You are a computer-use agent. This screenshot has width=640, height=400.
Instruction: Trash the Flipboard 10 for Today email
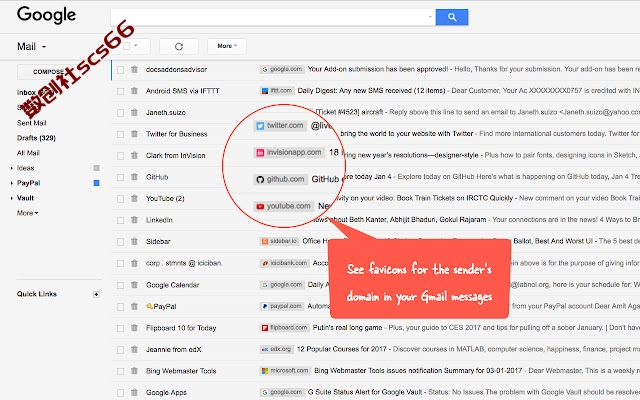tap(134, 328)
